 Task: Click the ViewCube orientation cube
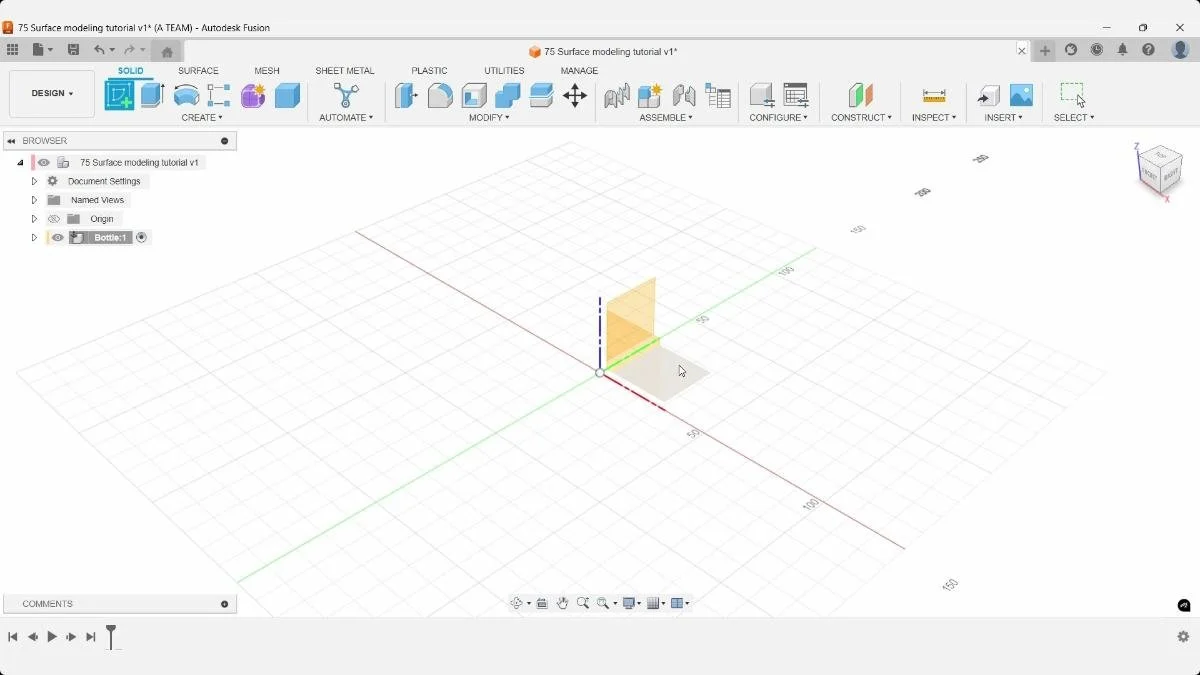pos(1160,168)
